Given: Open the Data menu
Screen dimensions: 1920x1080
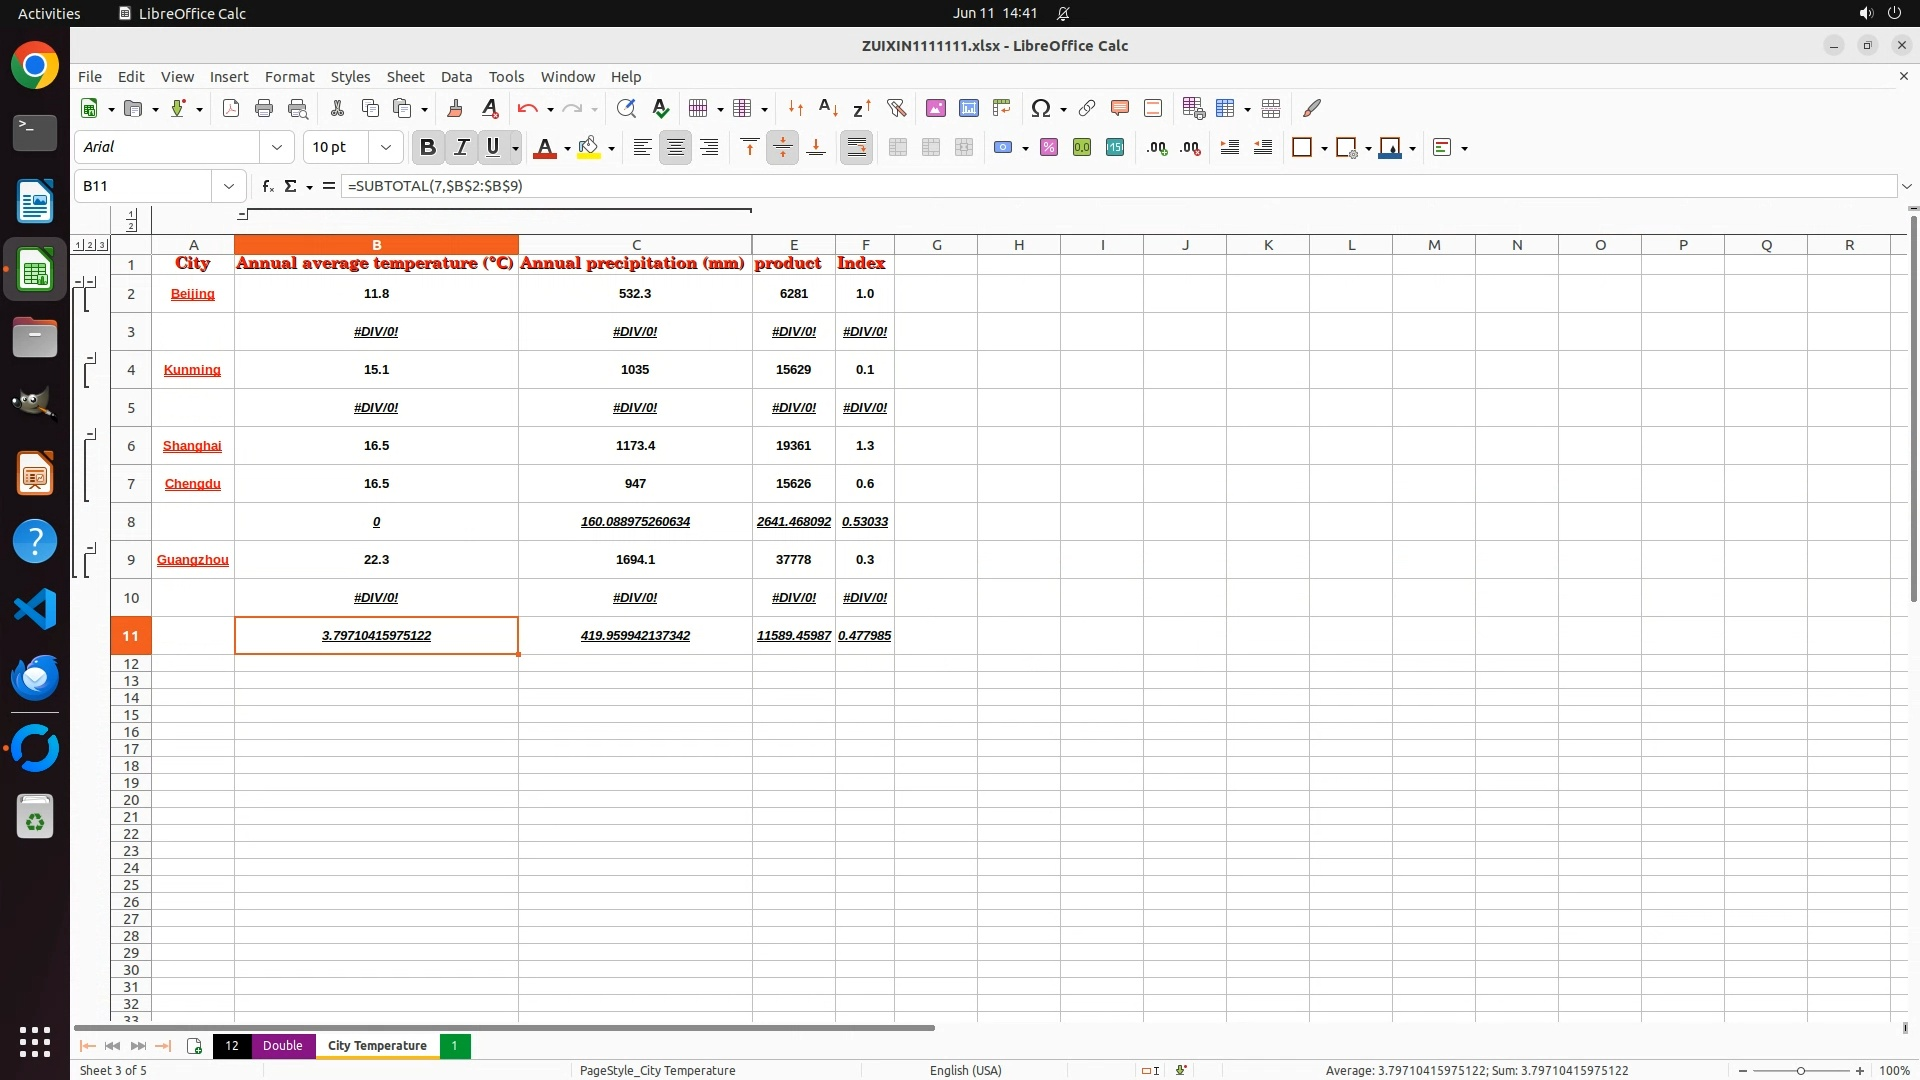Looking at the screenshot, I should (x=456, y=77).
